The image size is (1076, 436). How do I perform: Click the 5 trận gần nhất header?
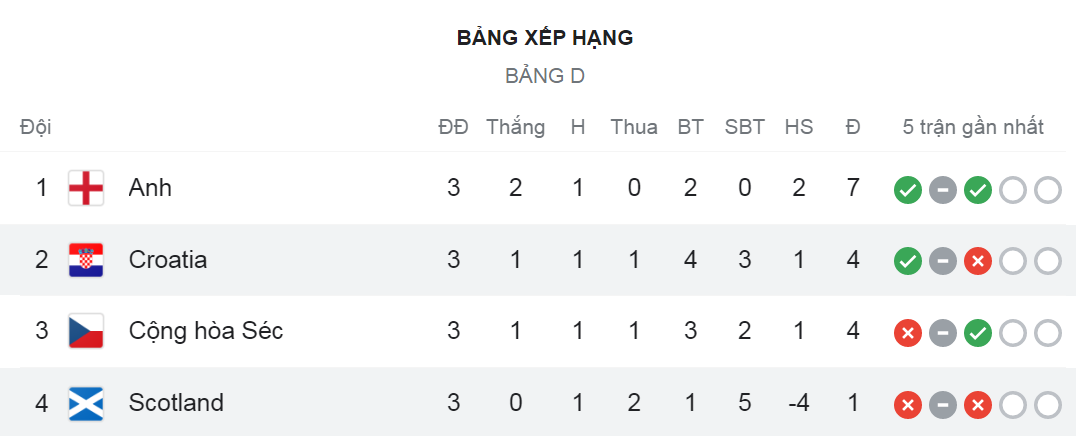[x=973, y=127]
